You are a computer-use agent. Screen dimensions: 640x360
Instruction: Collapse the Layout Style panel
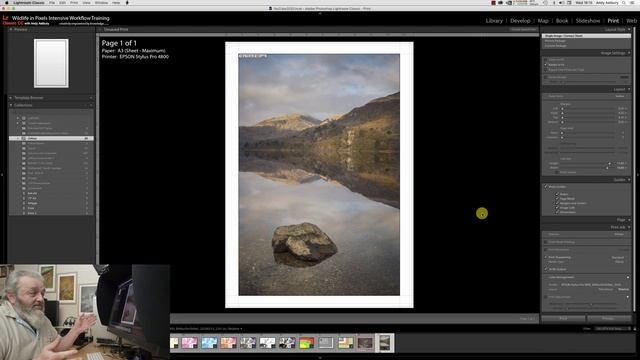pyautogui.click(x=629, y=29)
